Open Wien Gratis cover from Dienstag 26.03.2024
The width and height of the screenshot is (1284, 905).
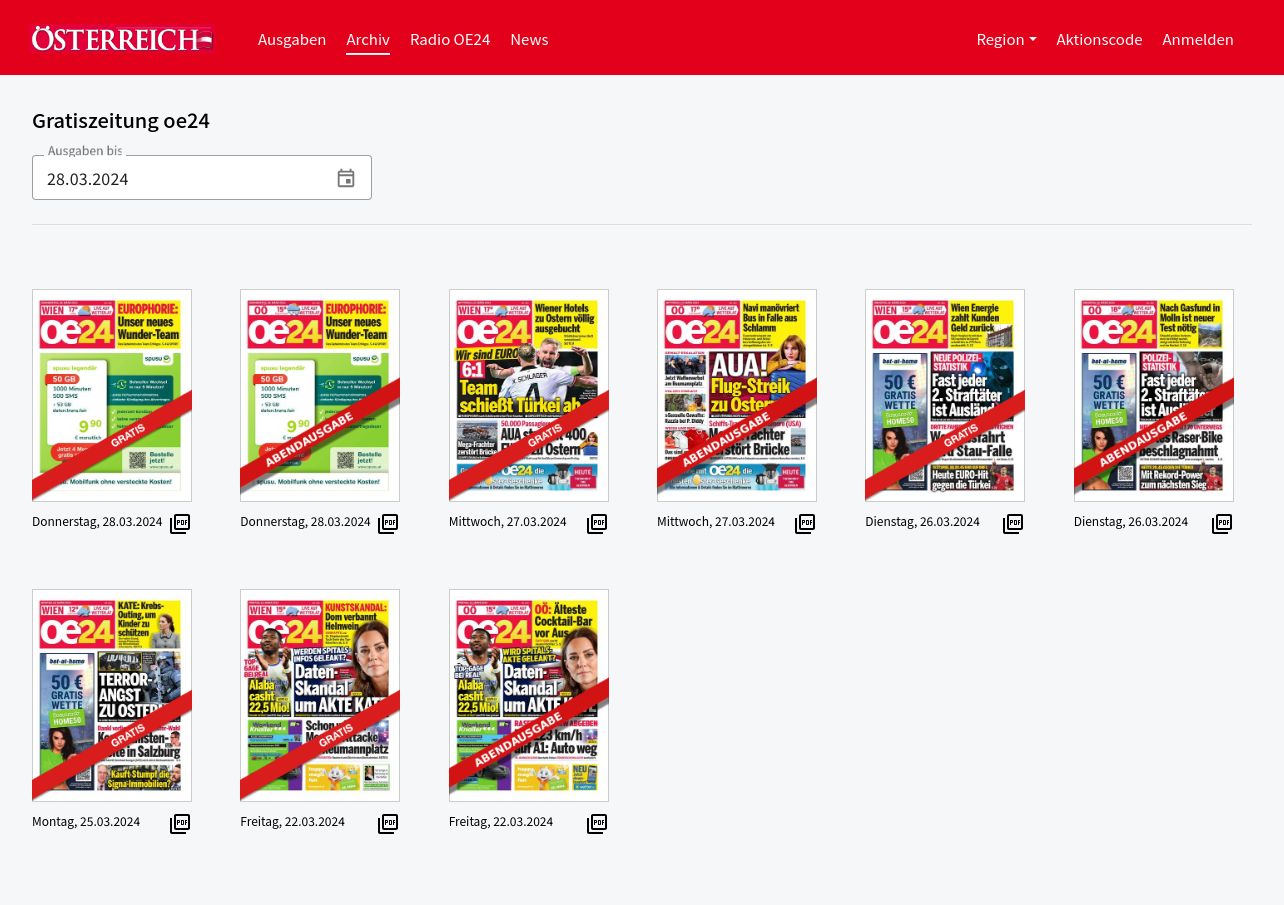(945, 395)
